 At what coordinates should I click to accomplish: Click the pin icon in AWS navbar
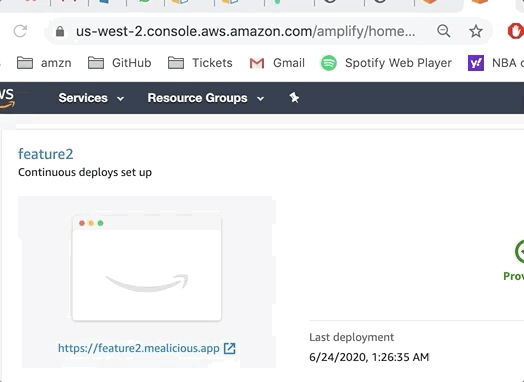coord(294,98)
